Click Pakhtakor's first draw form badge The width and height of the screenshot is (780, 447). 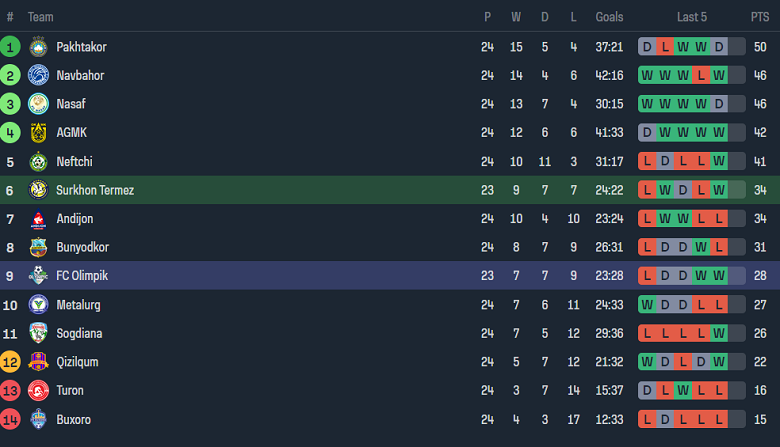(x=647, y=47)
